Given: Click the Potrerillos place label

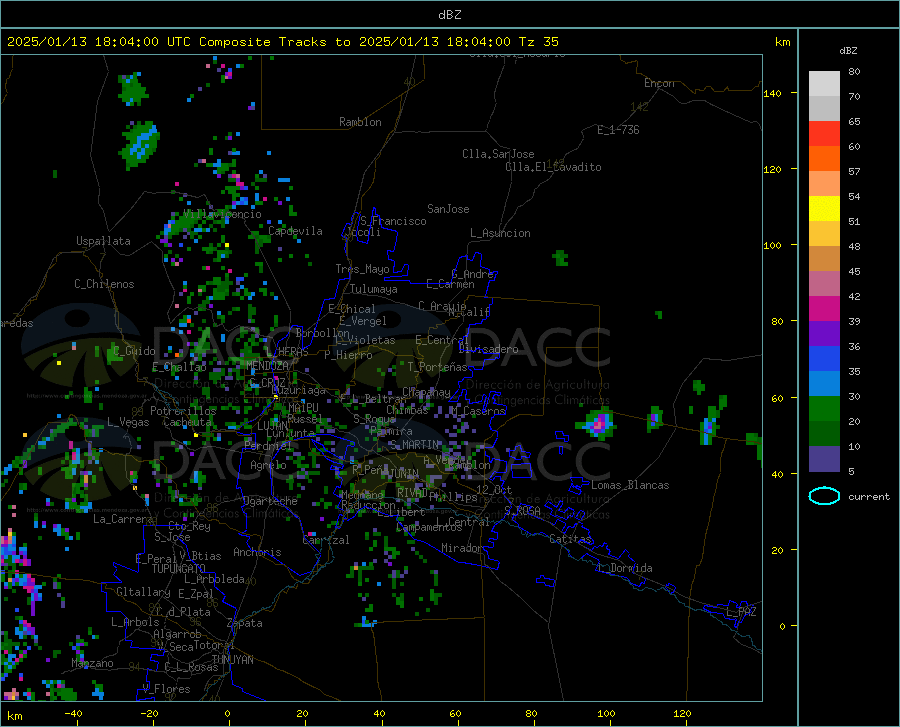Looking at the screenshot, I should [x=183, y=411].
